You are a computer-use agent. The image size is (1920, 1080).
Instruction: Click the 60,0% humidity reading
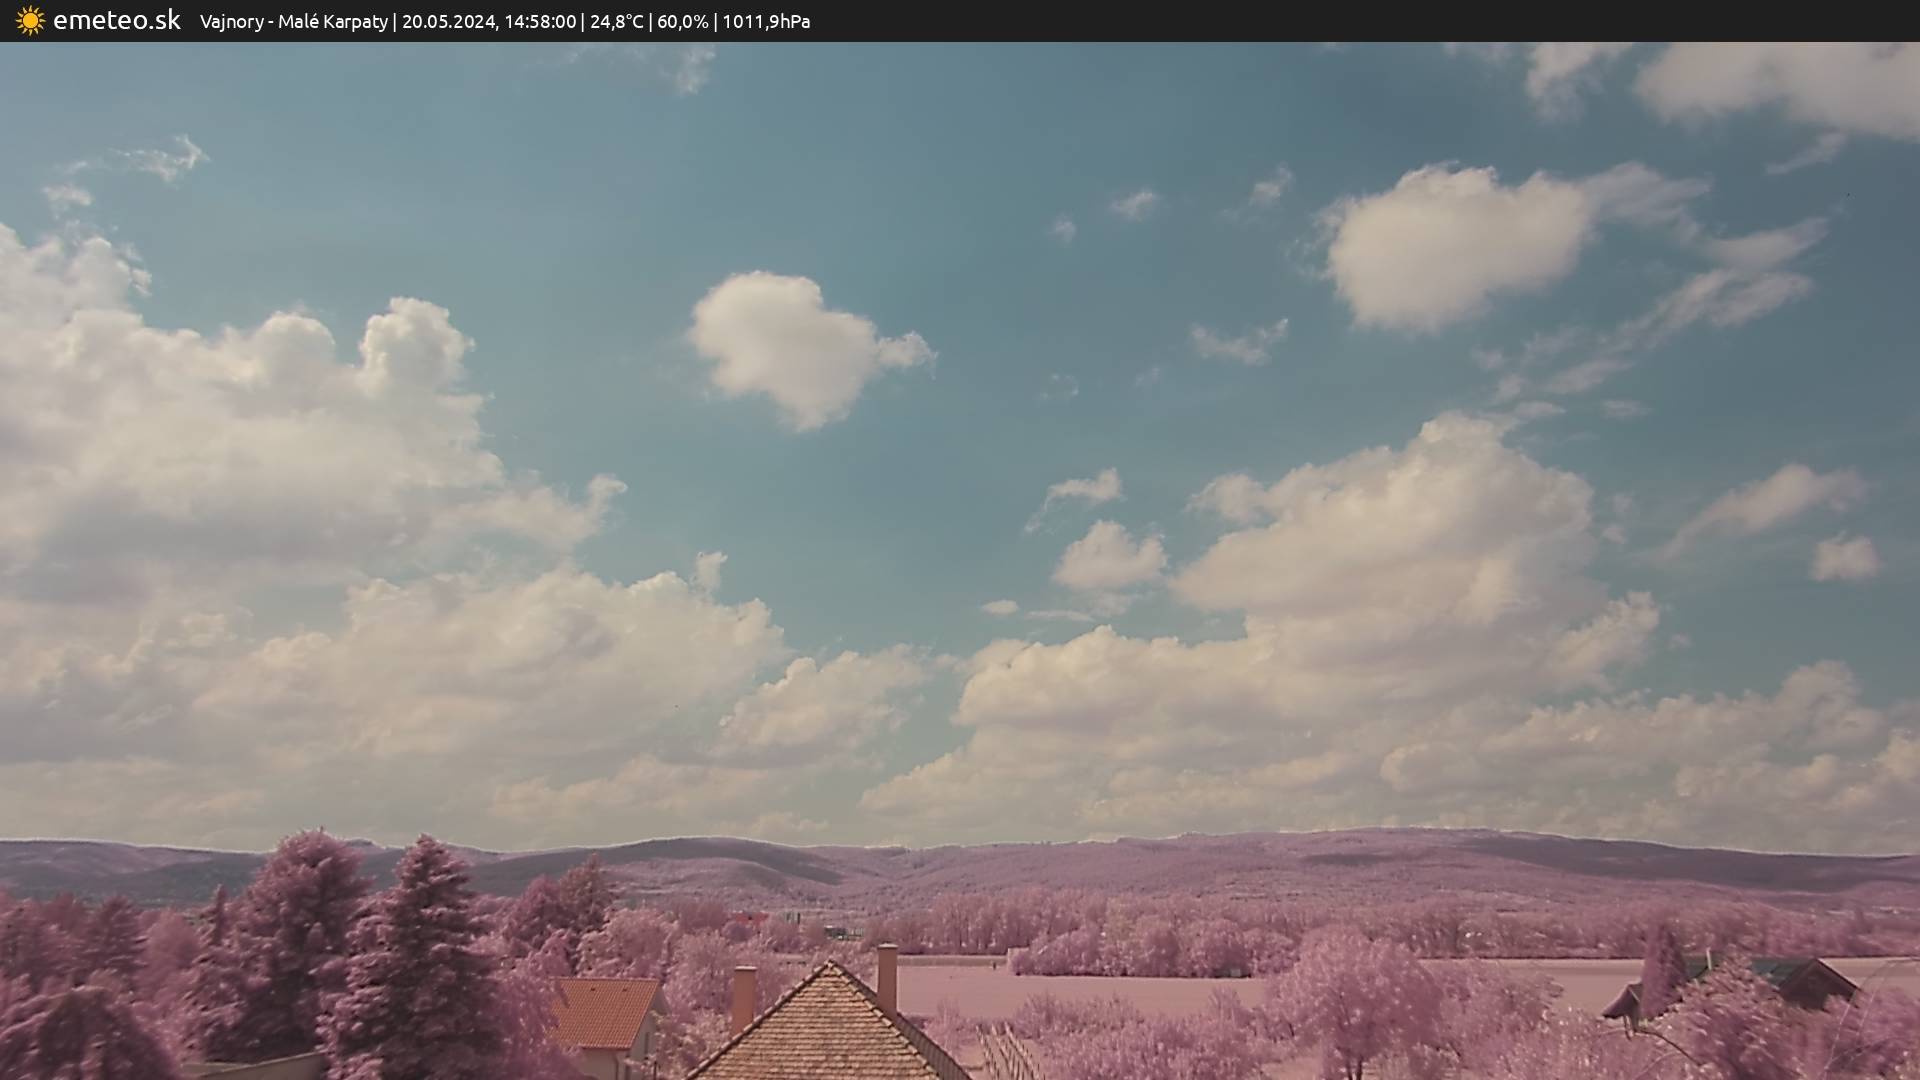682,22
